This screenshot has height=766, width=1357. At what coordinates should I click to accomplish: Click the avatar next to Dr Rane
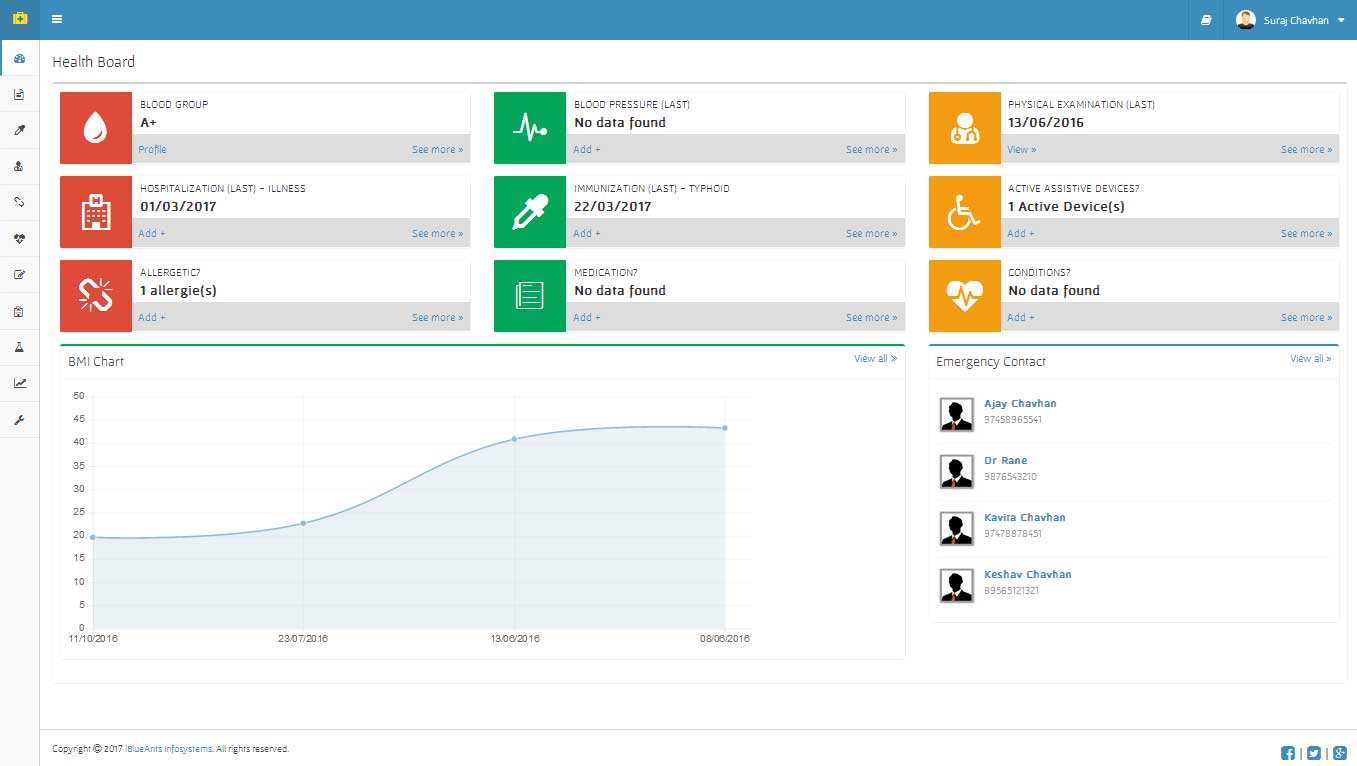tap(957, 471)
